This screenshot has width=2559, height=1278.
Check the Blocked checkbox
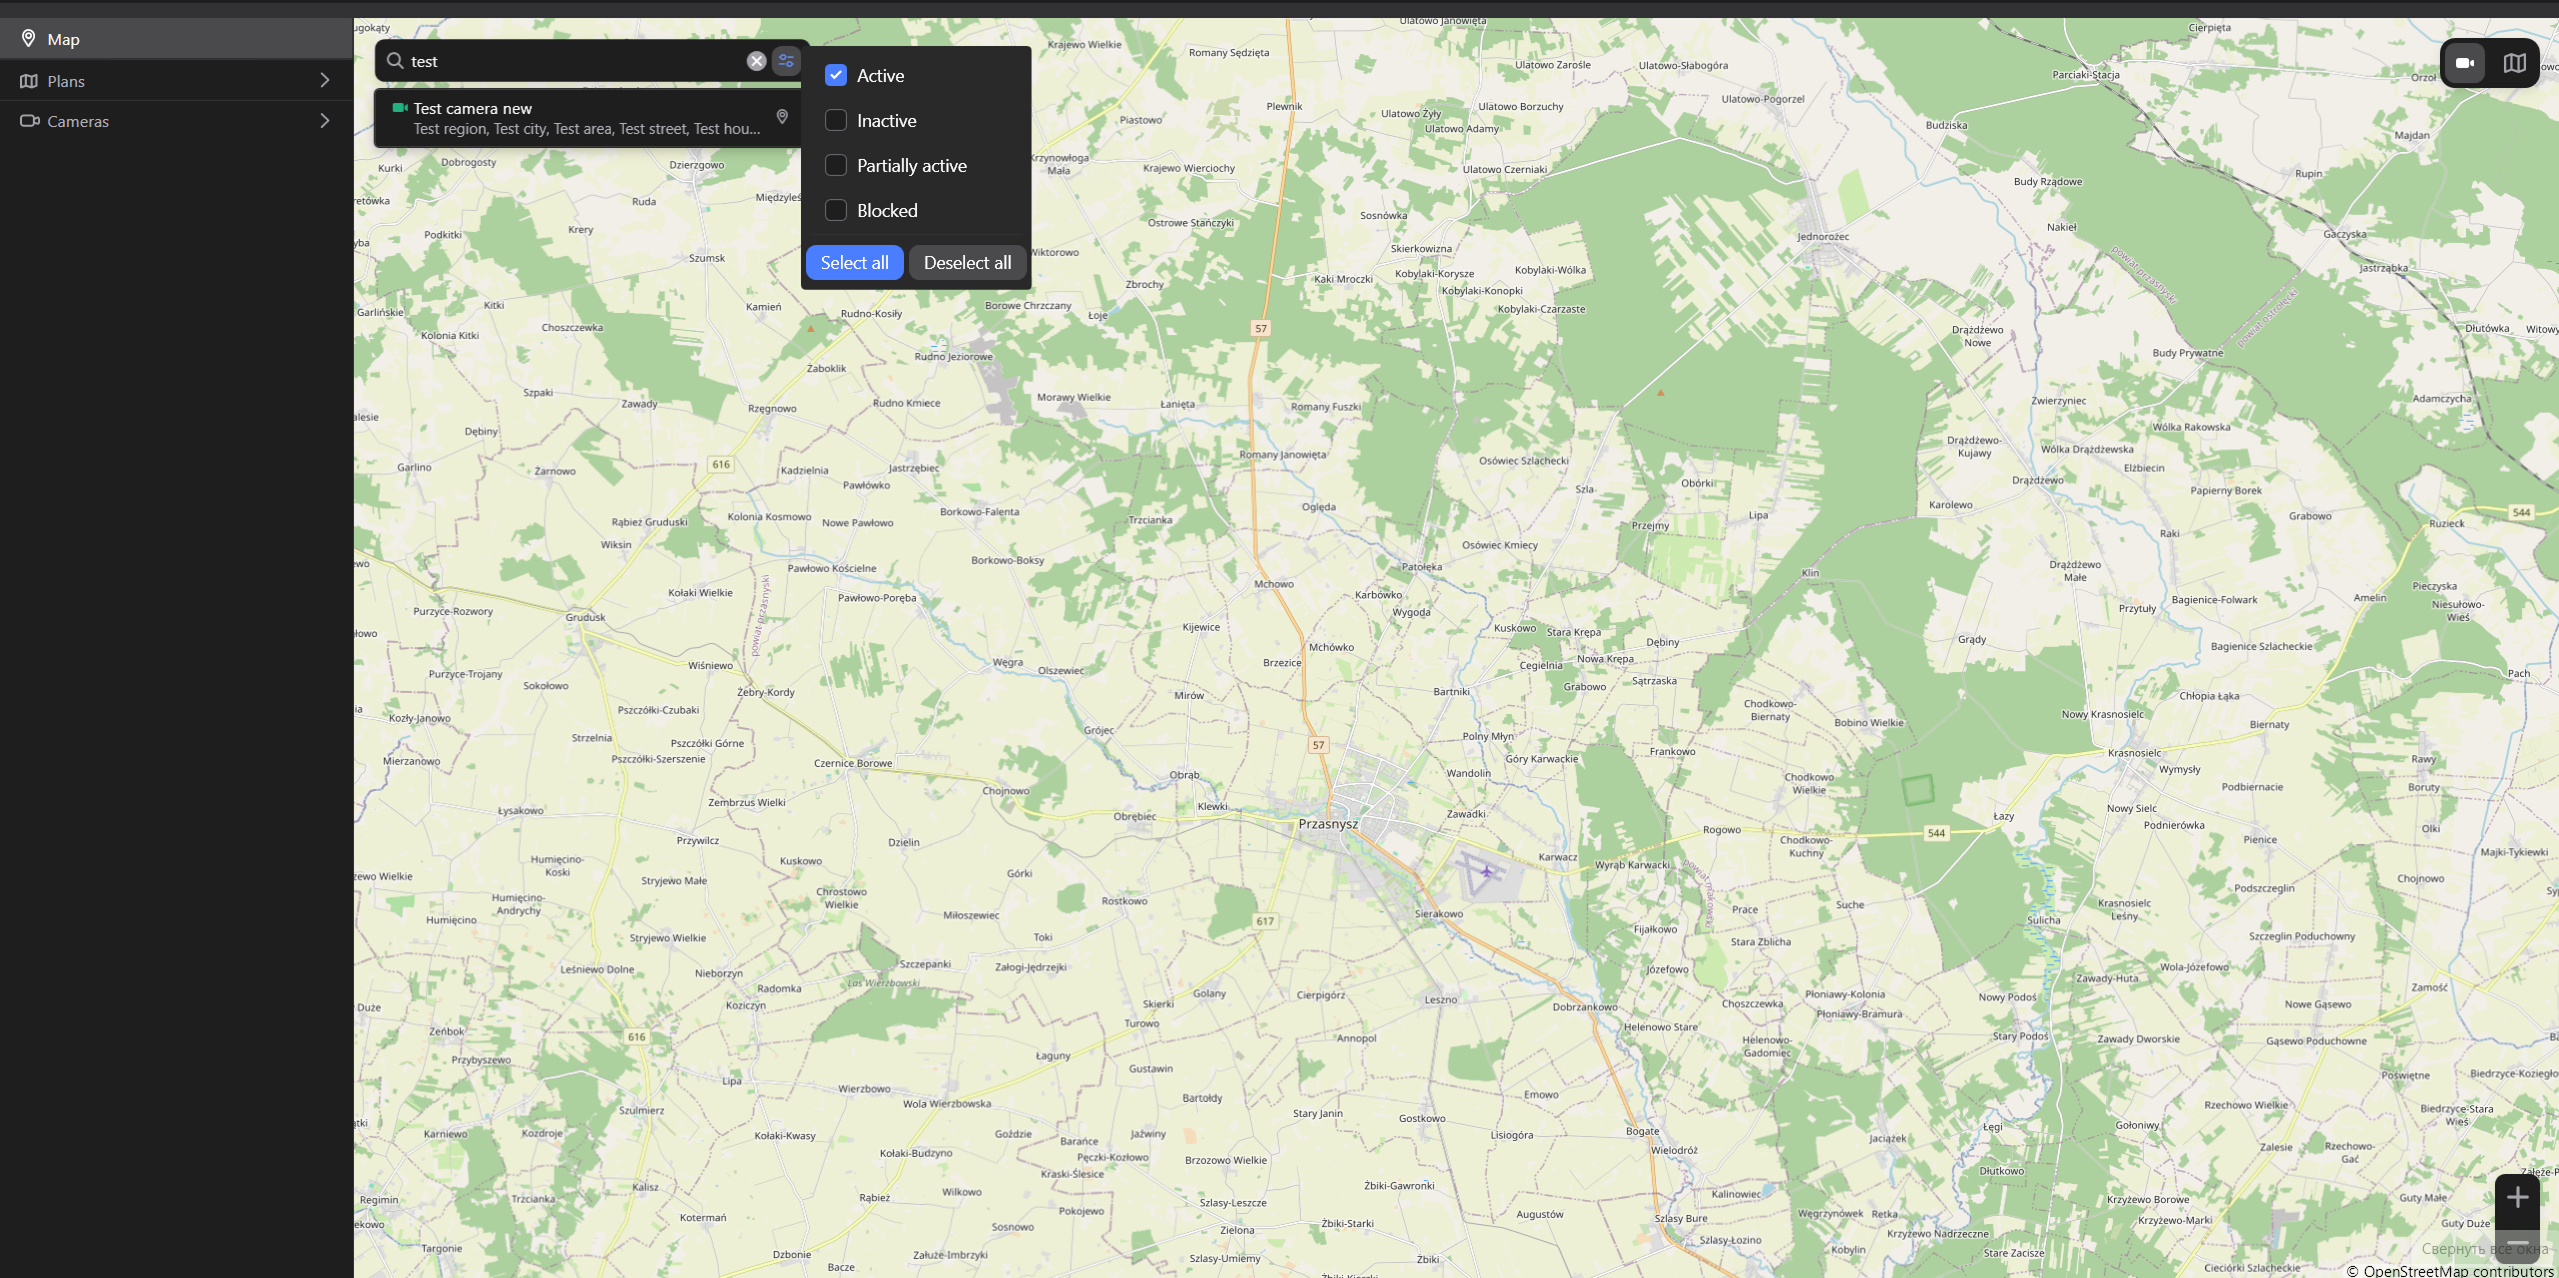click(x=836, y=210)
